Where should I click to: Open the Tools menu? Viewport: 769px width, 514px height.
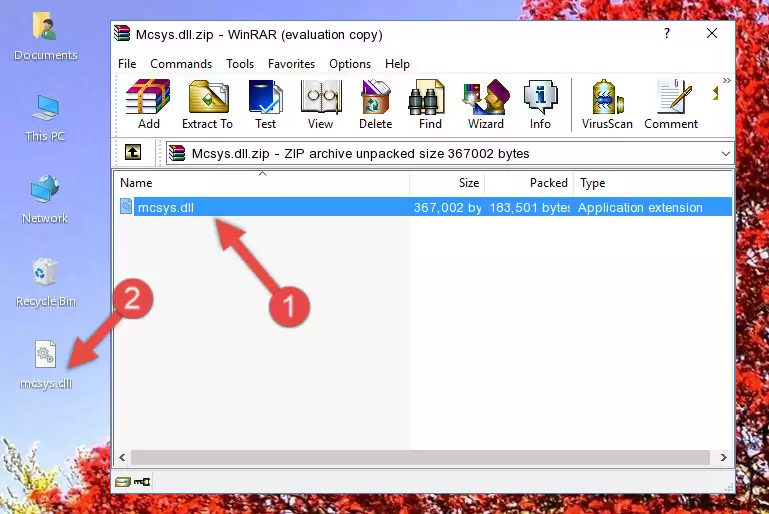[240, 64]
